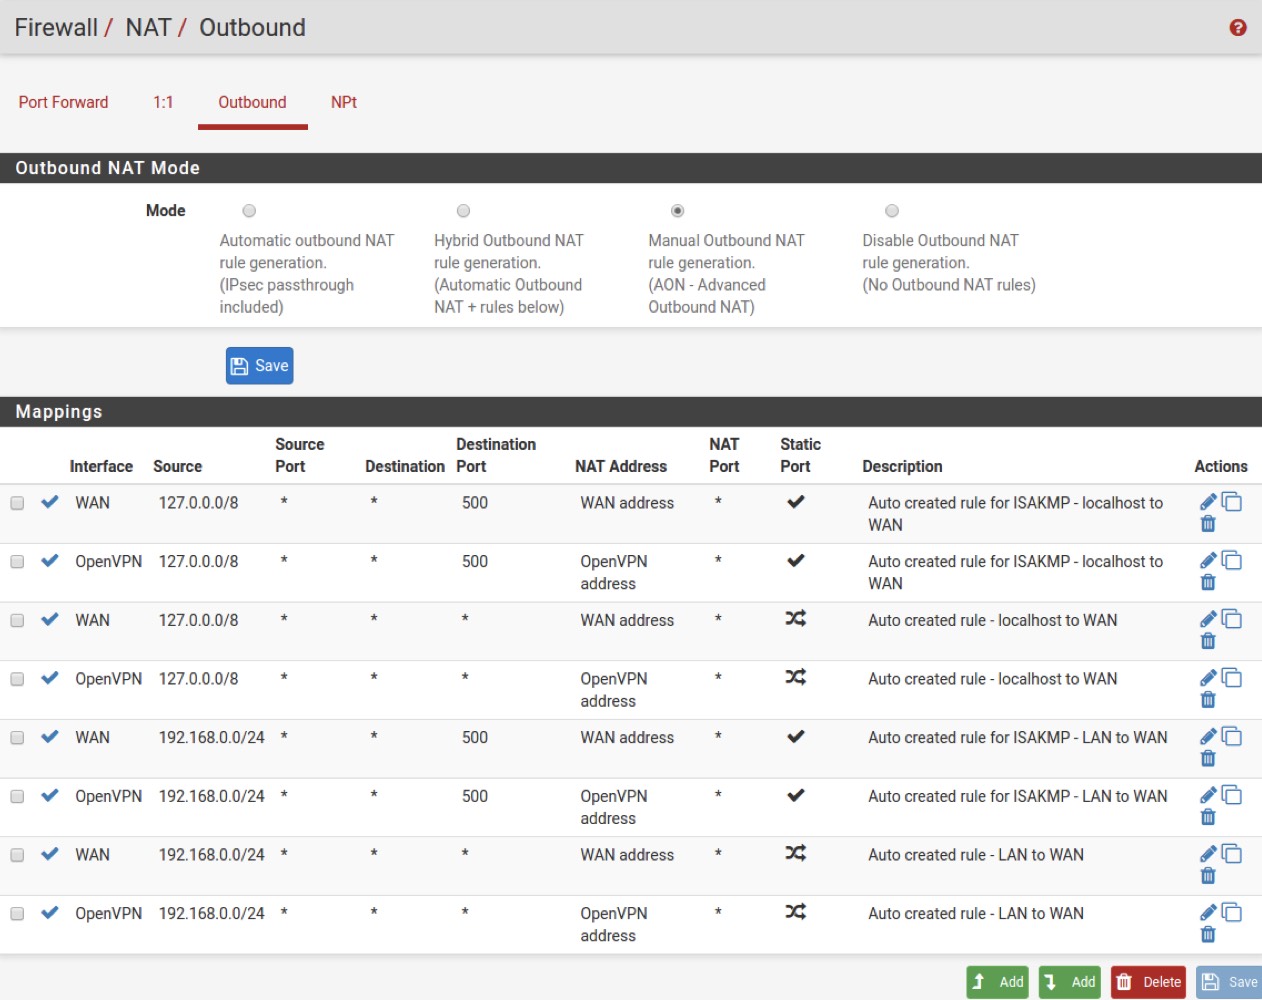Screen dimensions: 1262x1000
Task: Save the Outbound NAT mode setting
Action: point(259,366)
